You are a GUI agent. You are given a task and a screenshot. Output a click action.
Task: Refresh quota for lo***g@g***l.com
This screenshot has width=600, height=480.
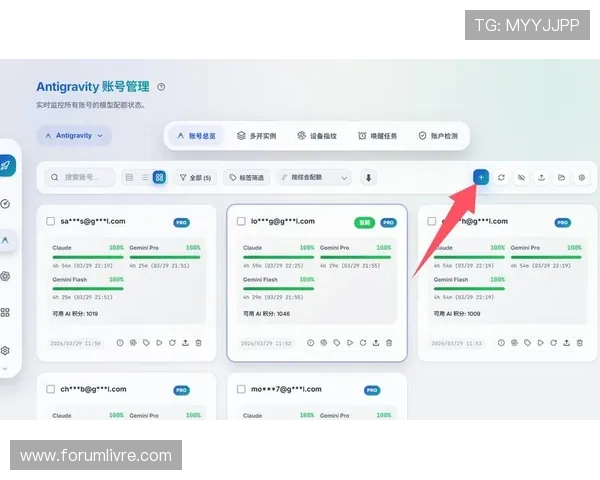tap(363, 343)
